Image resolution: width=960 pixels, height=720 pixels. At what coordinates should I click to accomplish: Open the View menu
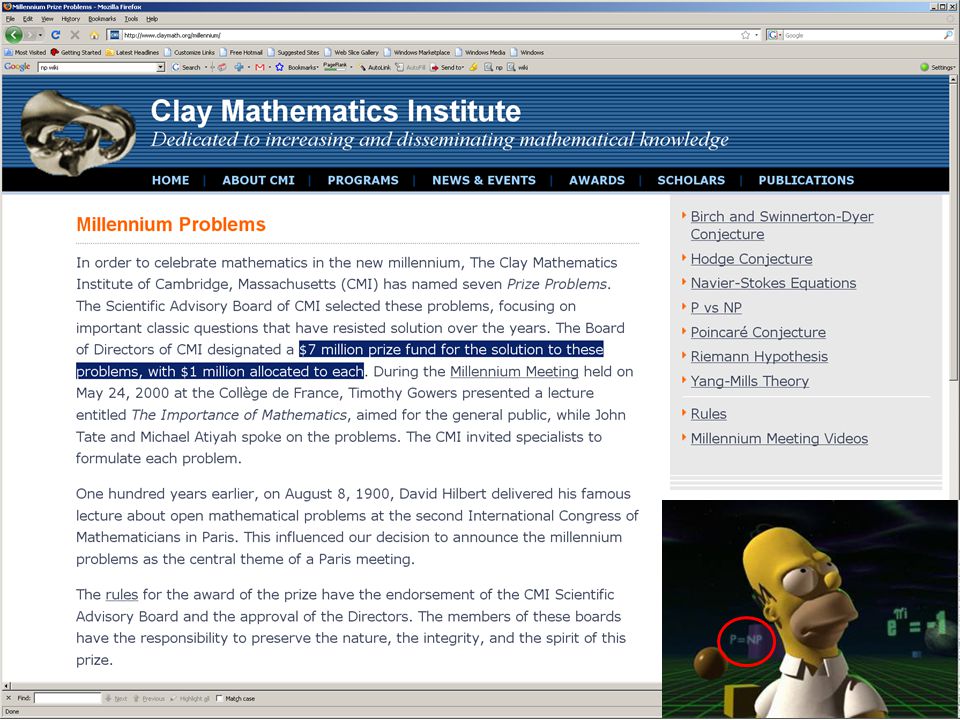tap(47, 19)
